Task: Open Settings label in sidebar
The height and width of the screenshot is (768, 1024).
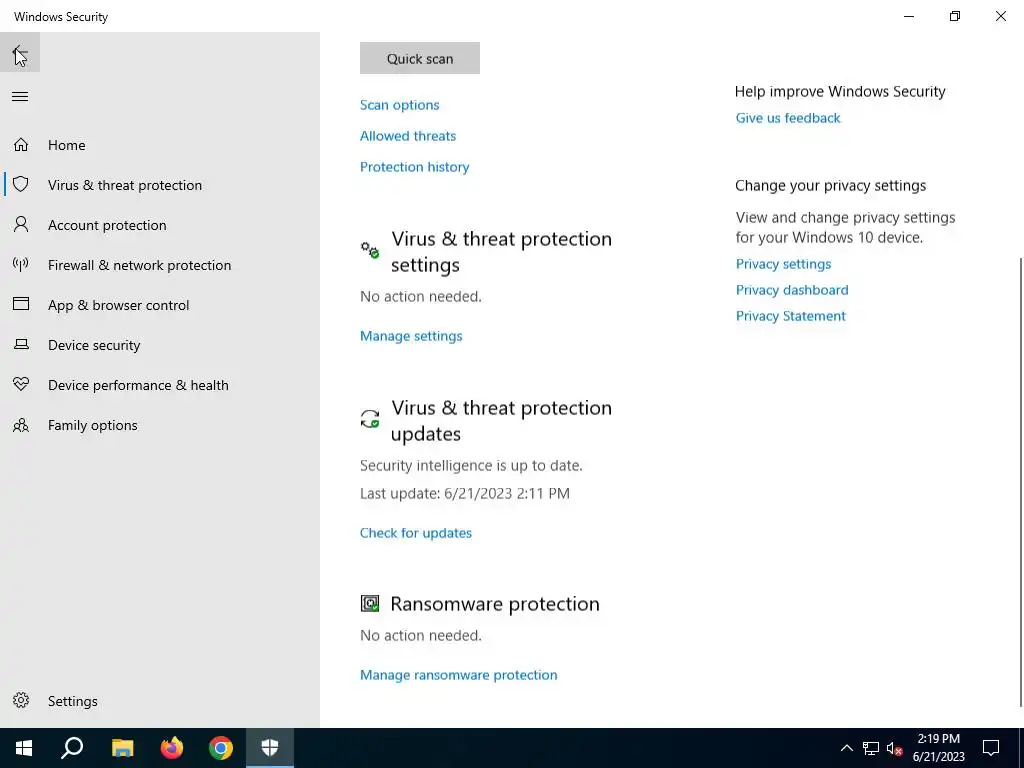Action: [72, 701]
